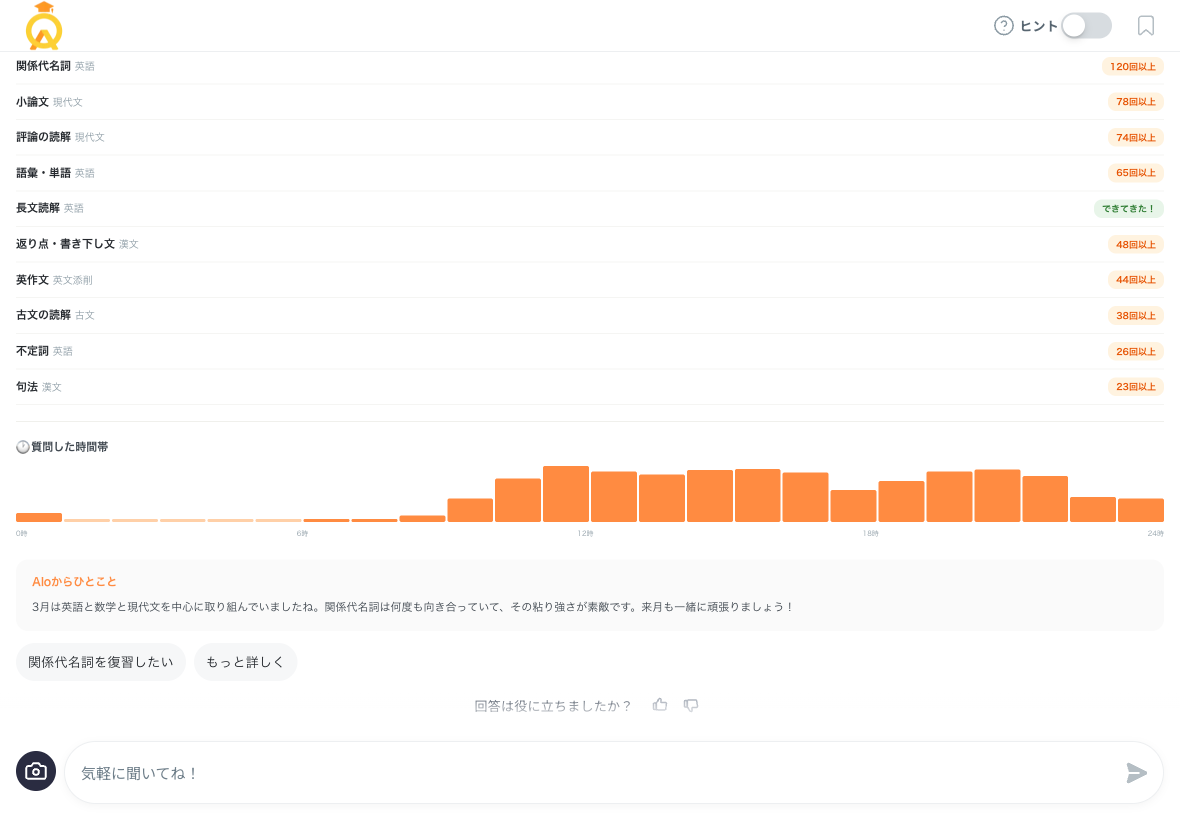Click the question mark icon beside ヒント
Screen dimensions: 1180x820
1003,26
